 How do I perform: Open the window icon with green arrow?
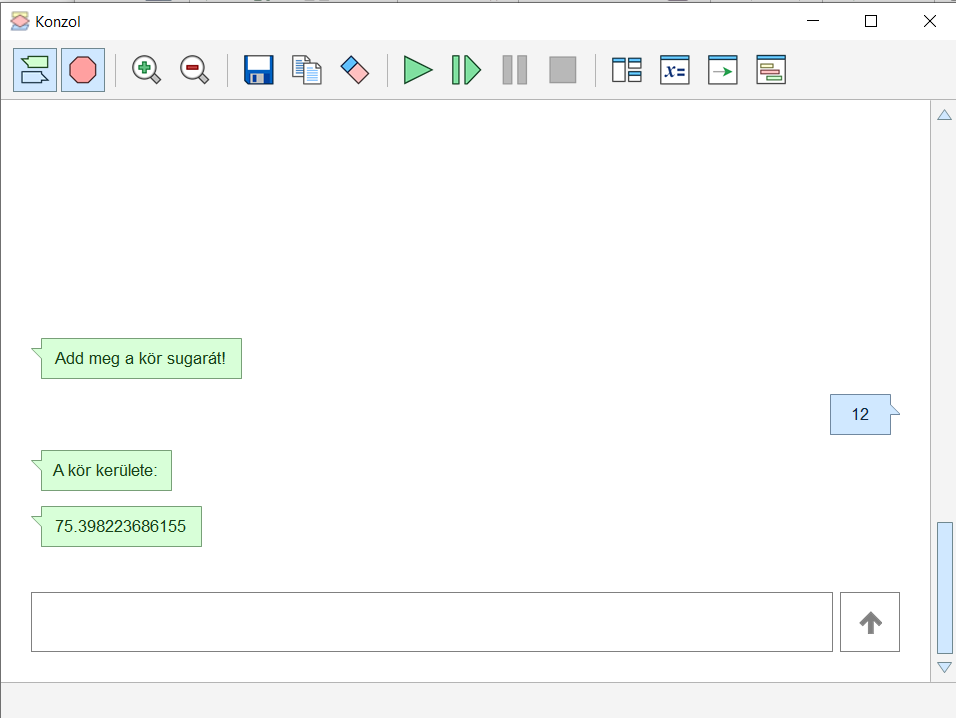[723, 70]
